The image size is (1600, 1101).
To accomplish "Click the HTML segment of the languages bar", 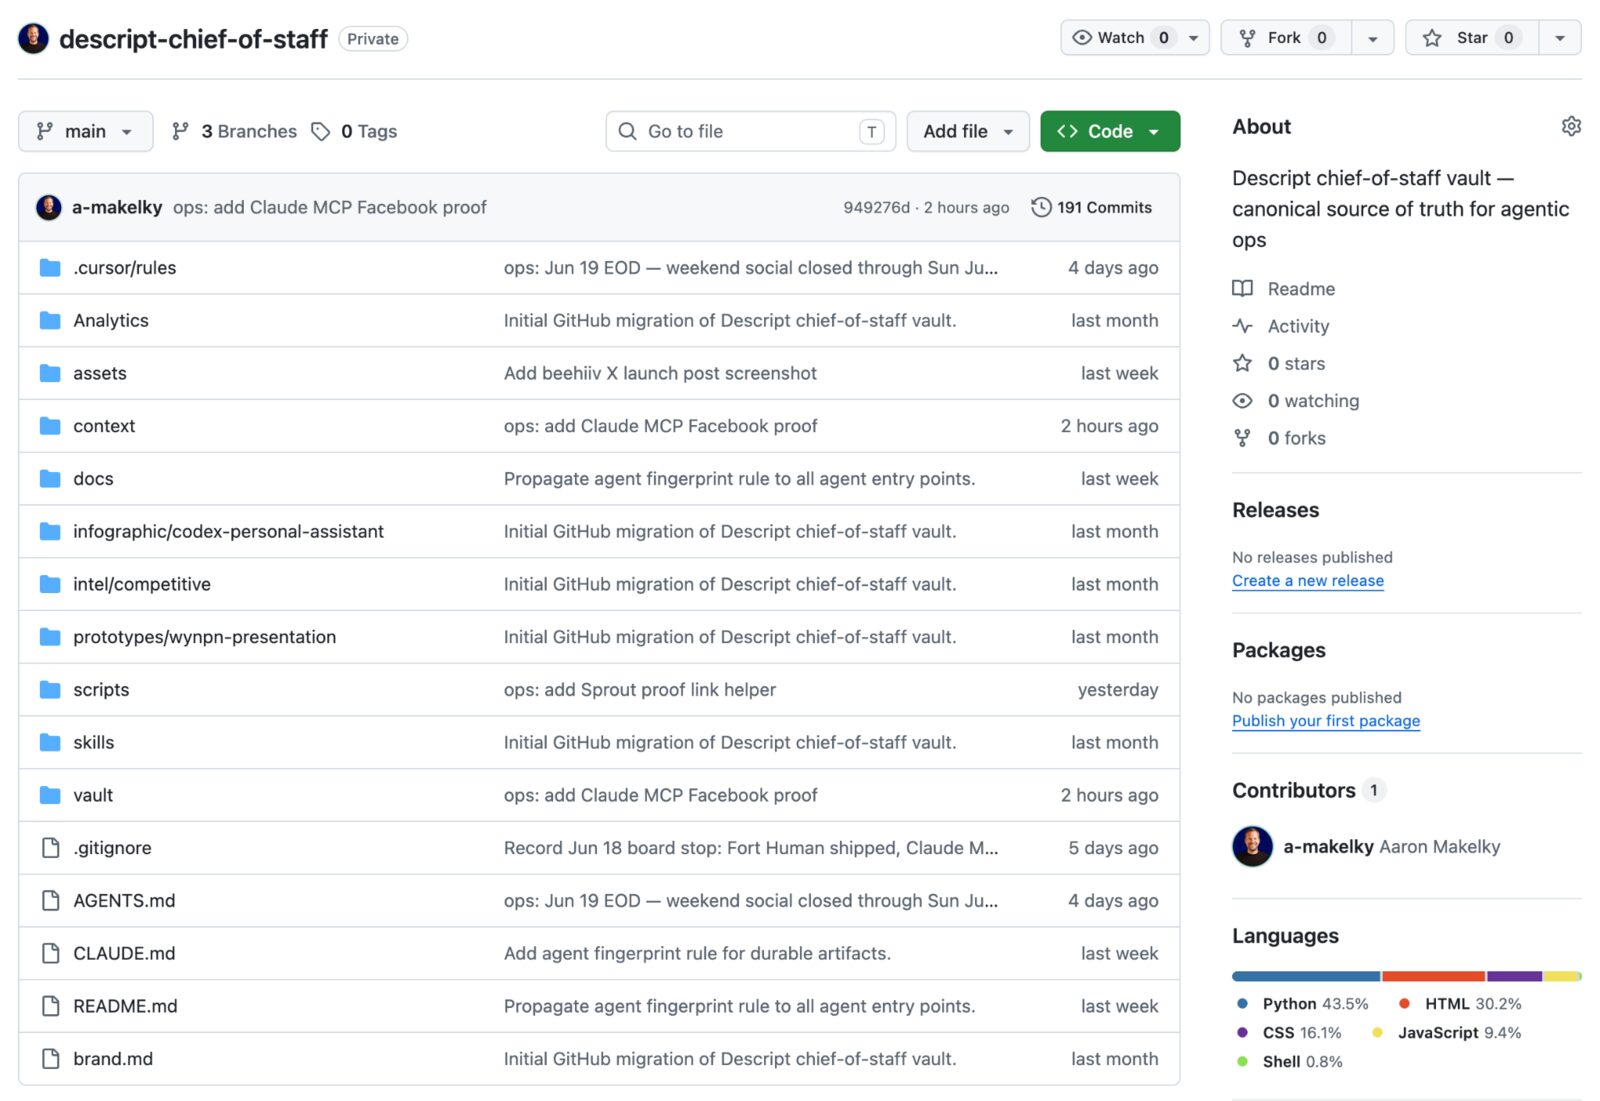I will pyautogui.click(x=1433, y=976).
